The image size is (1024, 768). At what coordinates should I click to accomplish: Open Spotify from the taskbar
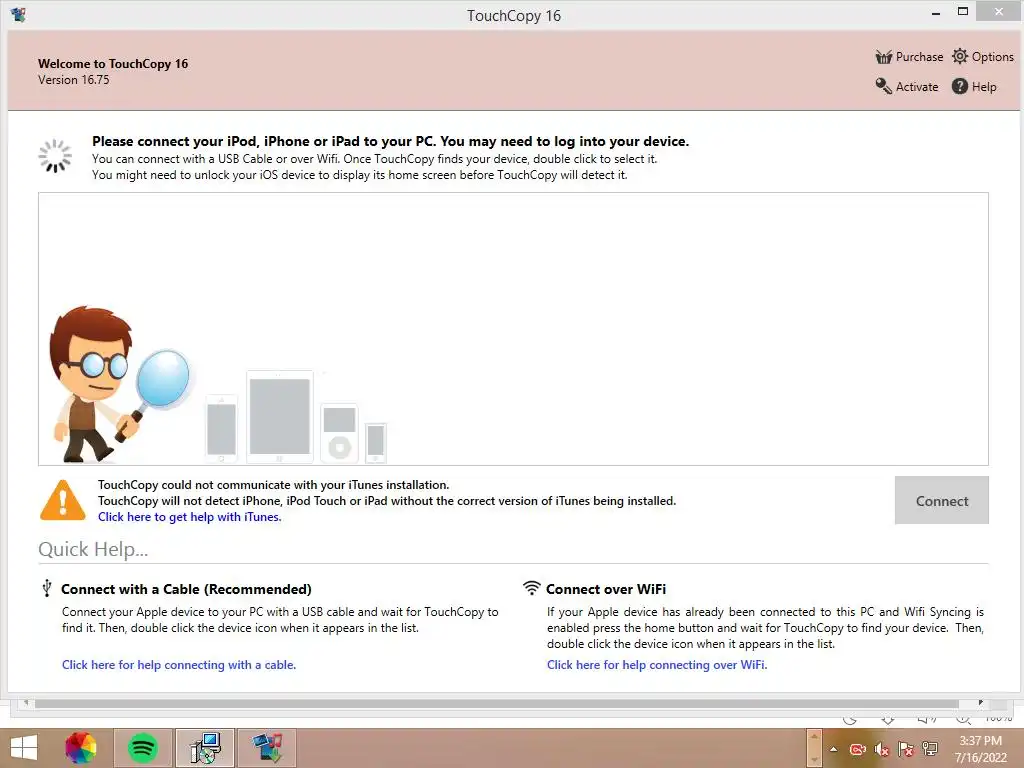click(143, 748)
